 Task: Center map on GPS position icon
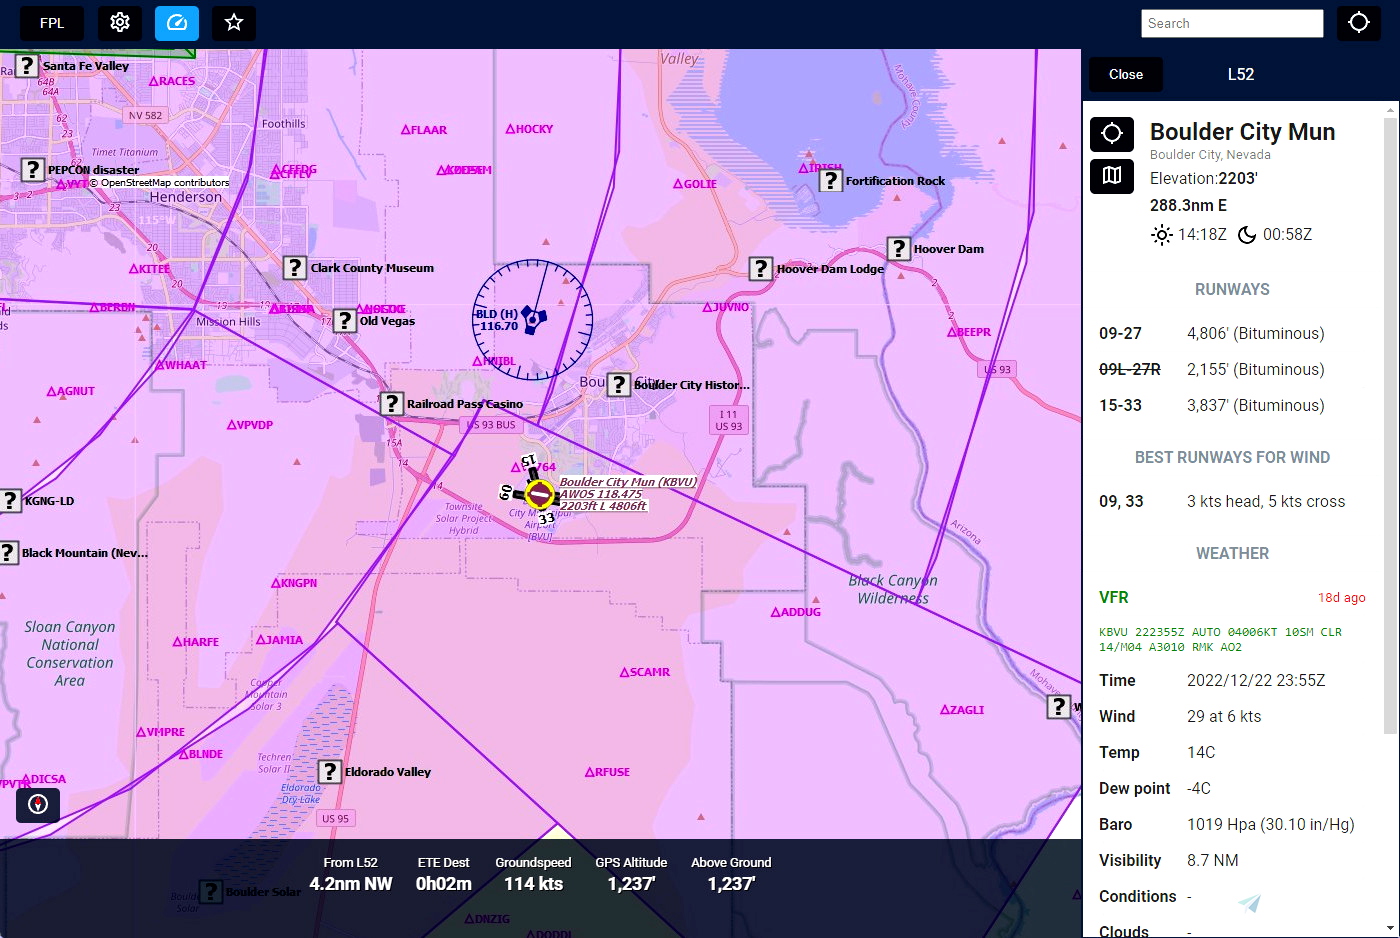[1359, 23]
